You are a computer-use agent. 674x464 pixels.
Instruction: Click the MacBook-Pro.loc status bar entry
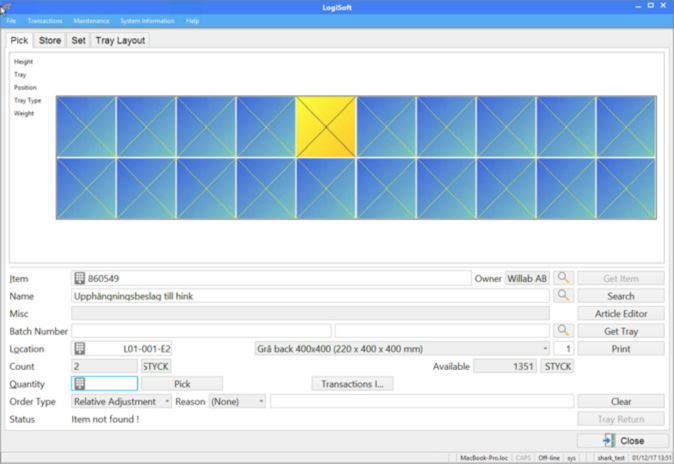(484, 458)
